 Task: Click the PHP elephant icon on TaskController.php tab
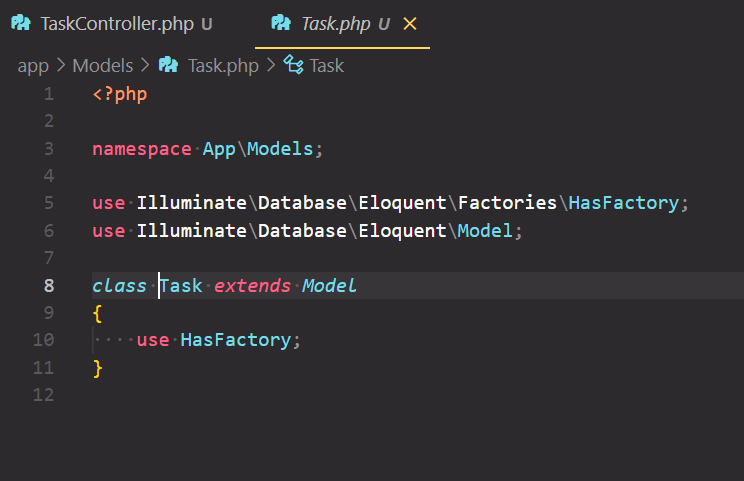click(21, 24)
